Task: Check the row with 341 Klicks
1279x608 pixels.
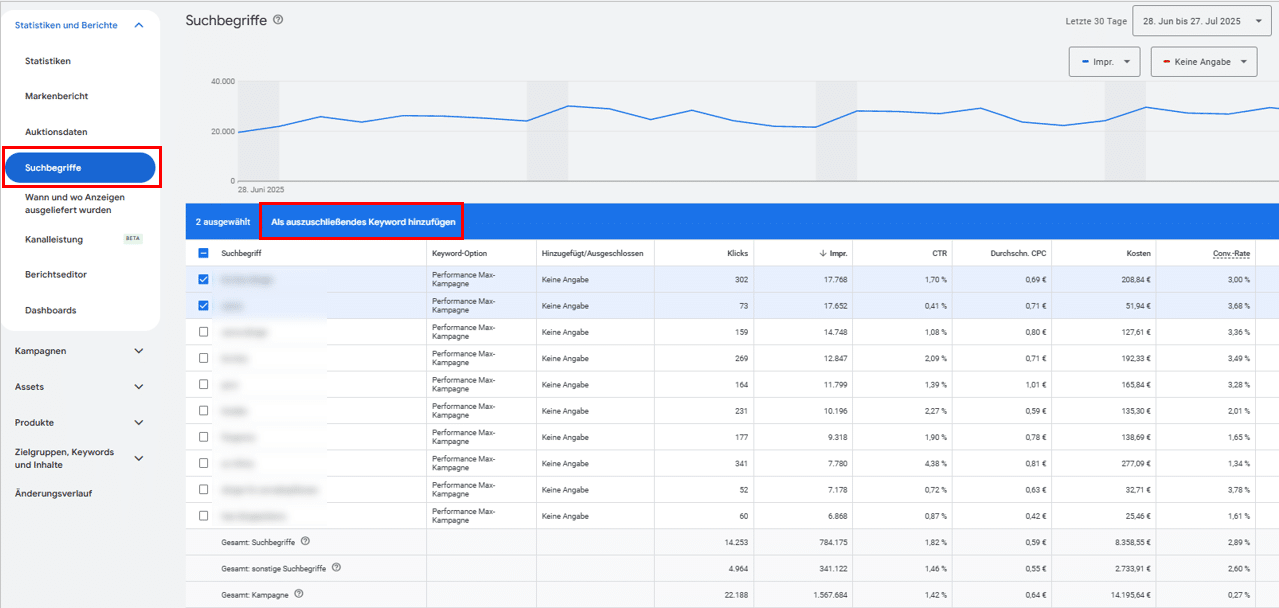Action: [204, 463]
